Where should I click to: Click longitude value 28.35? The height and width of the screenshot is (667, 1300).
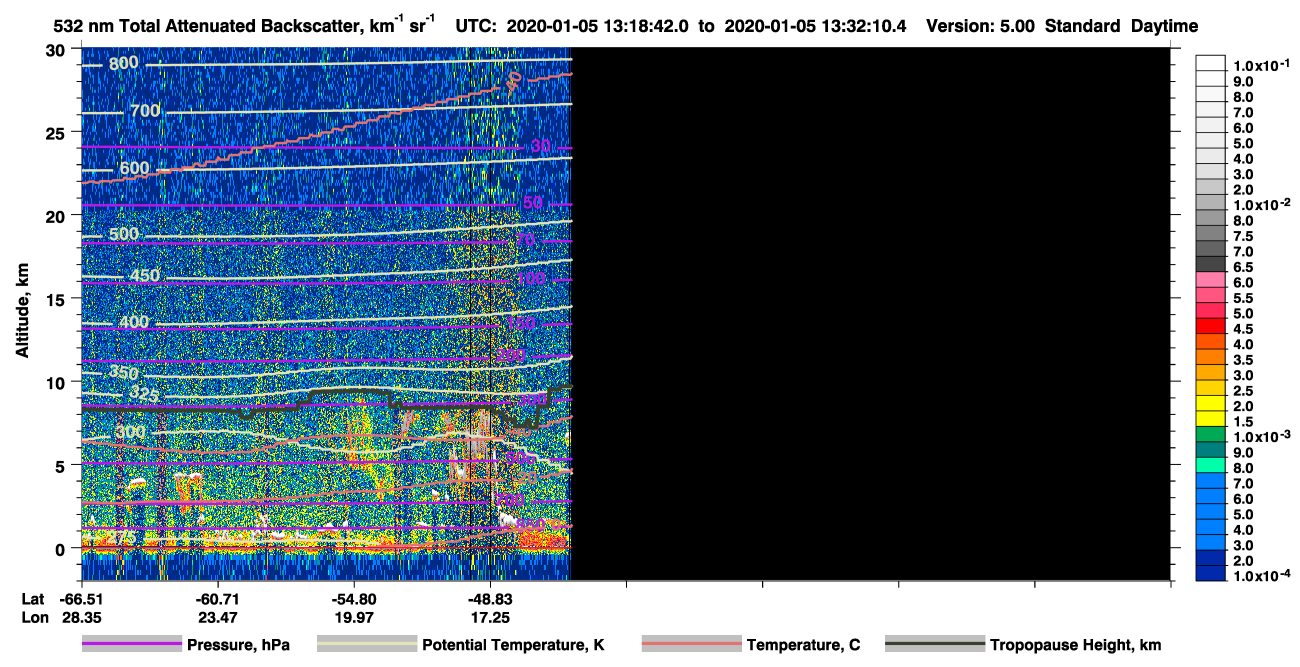(x=81, y=618)
